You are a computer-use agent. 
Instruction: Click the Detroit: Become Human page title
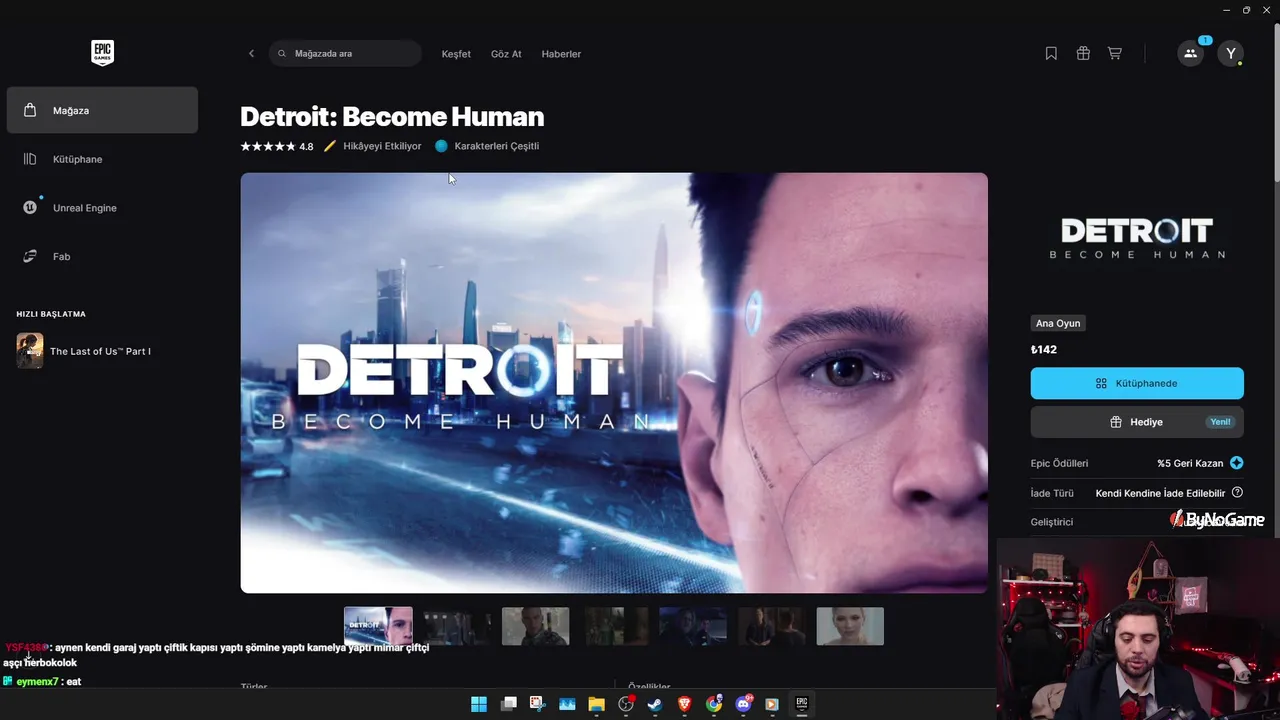392,117
